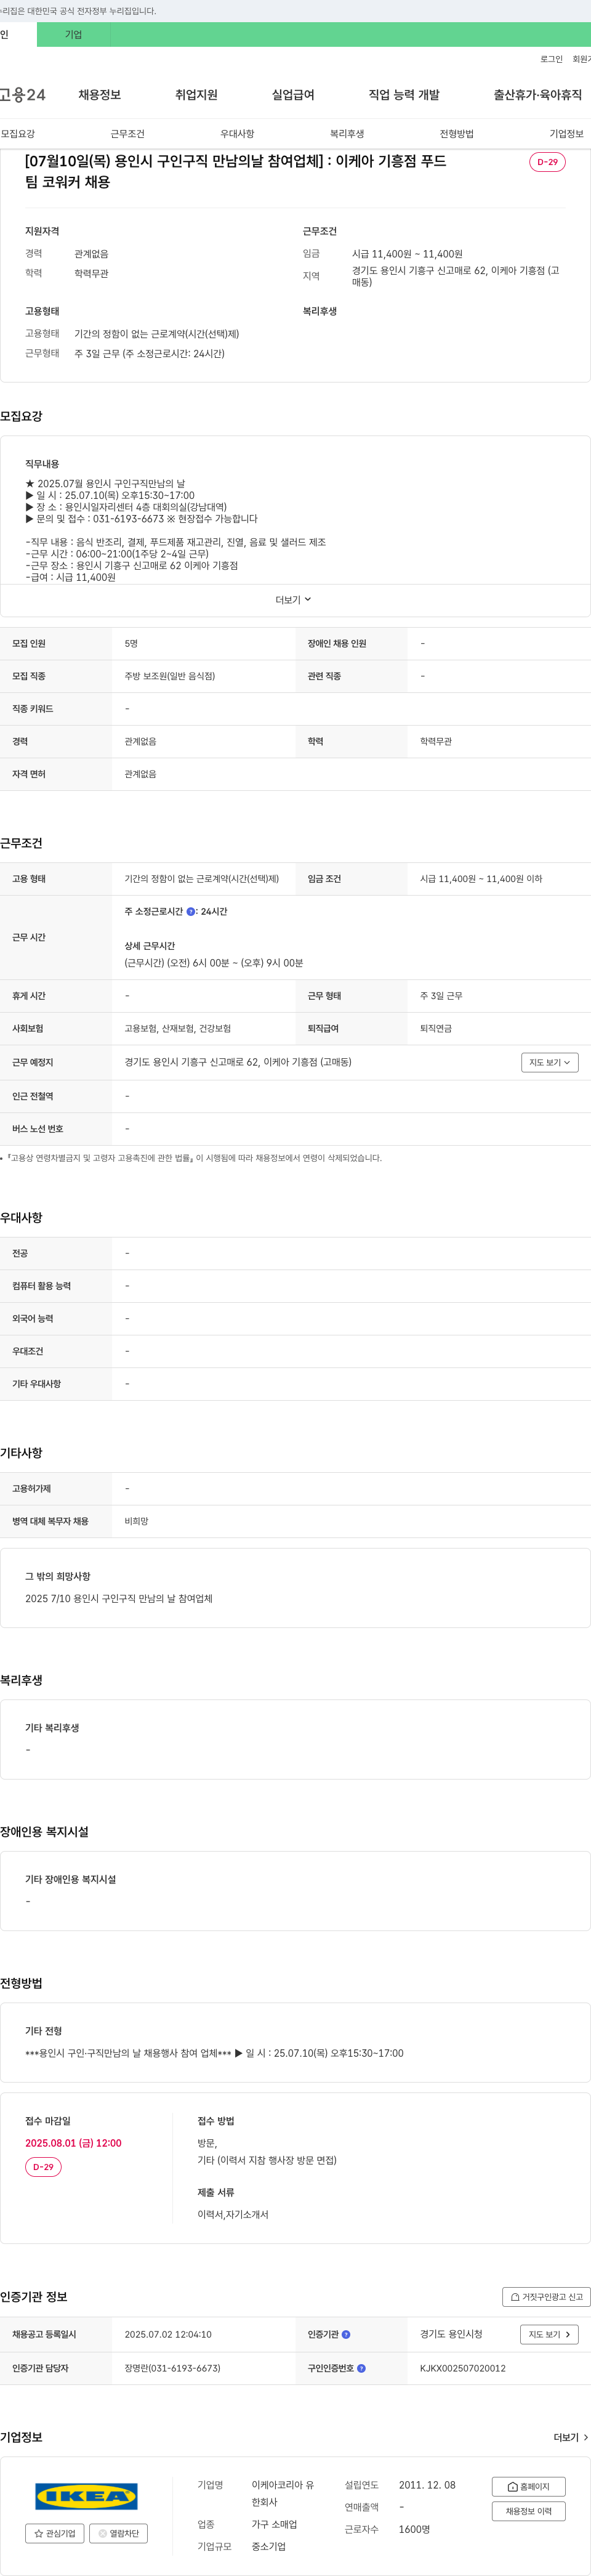The height and width of the screenshot is (2576, 591).
Task: Click the 근로자수 value 1600명
Action: tap(414, 2529)
